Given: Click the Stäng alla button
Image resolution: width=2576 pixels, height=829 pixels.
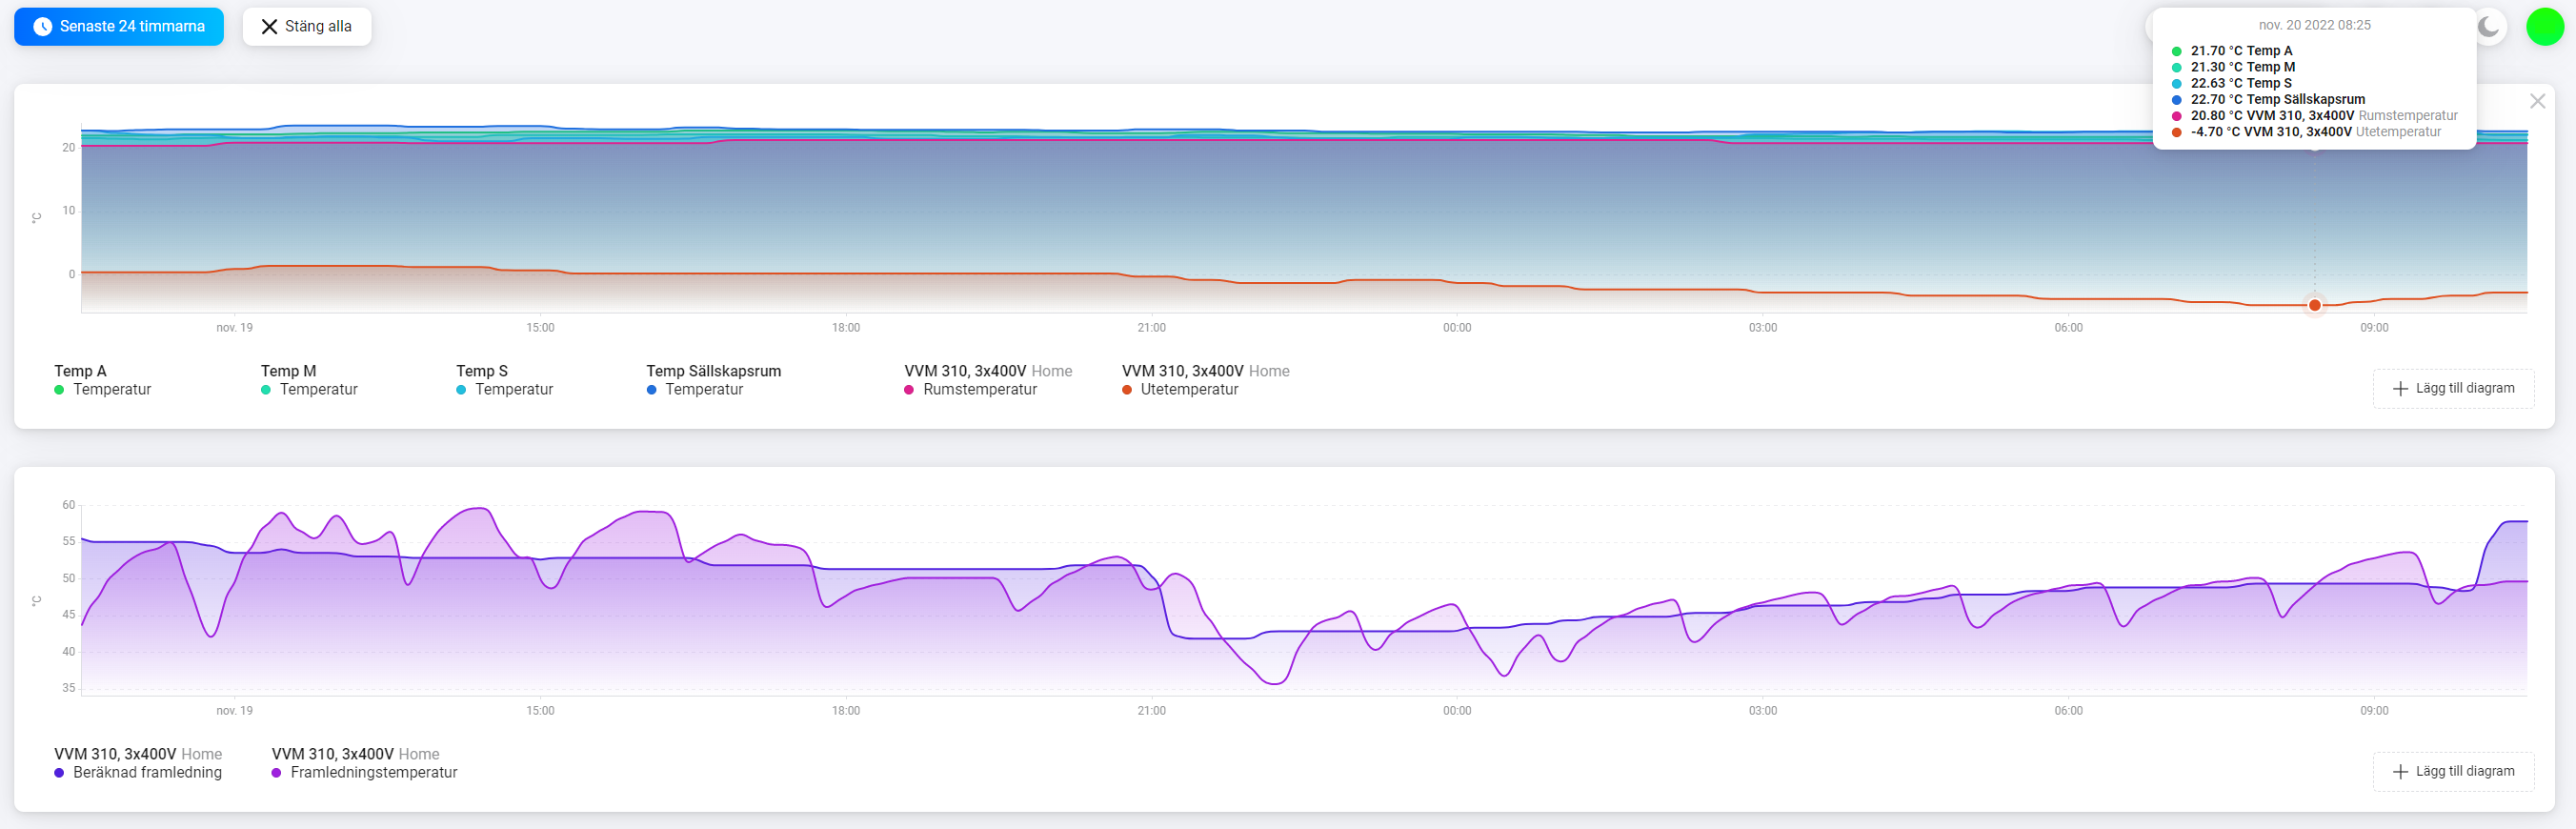Looking at the screenshot, I should pos(307,27).
